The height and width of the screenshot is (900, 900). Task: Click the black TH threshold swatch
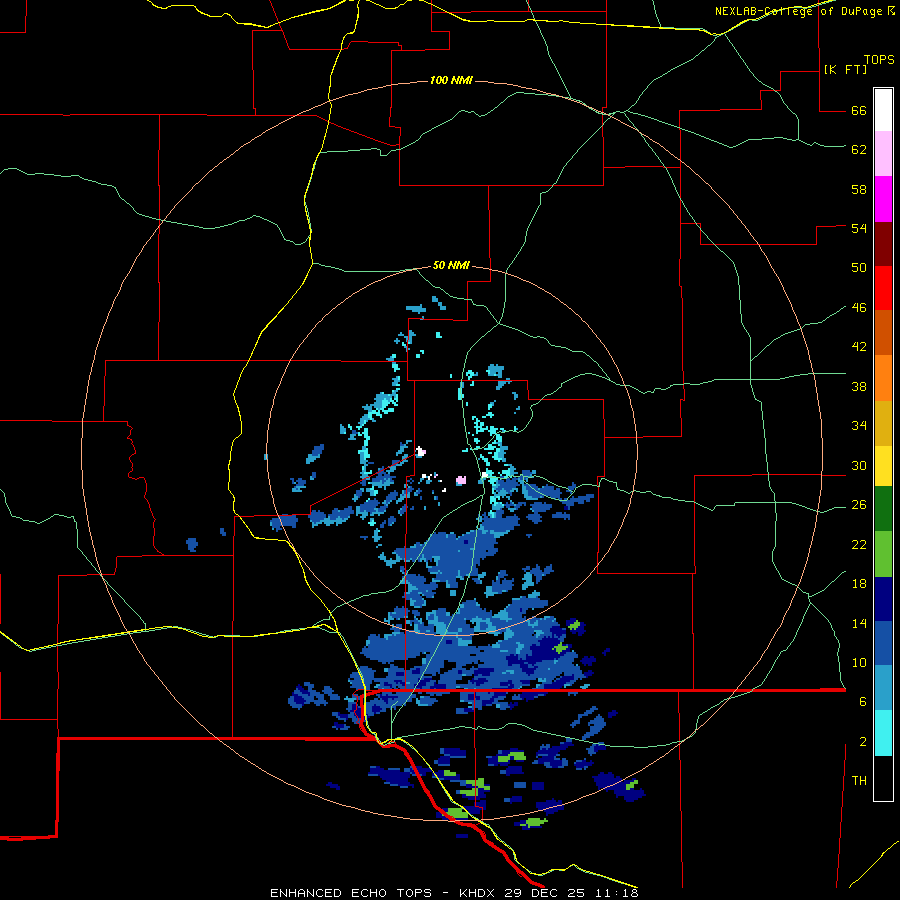coord(883,778)
